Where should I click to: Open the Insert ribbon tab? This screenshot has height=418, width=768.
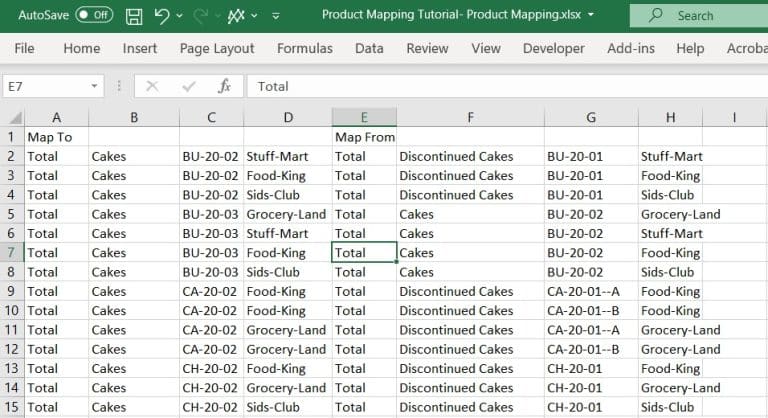(140, 48)
